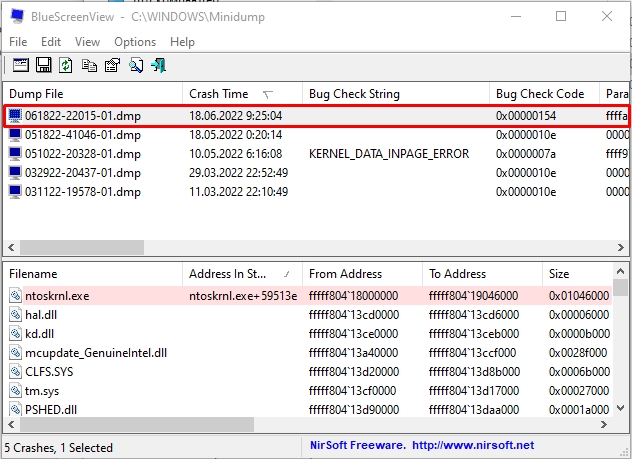Select the hal.dll driver row

(x=41, y=315)
